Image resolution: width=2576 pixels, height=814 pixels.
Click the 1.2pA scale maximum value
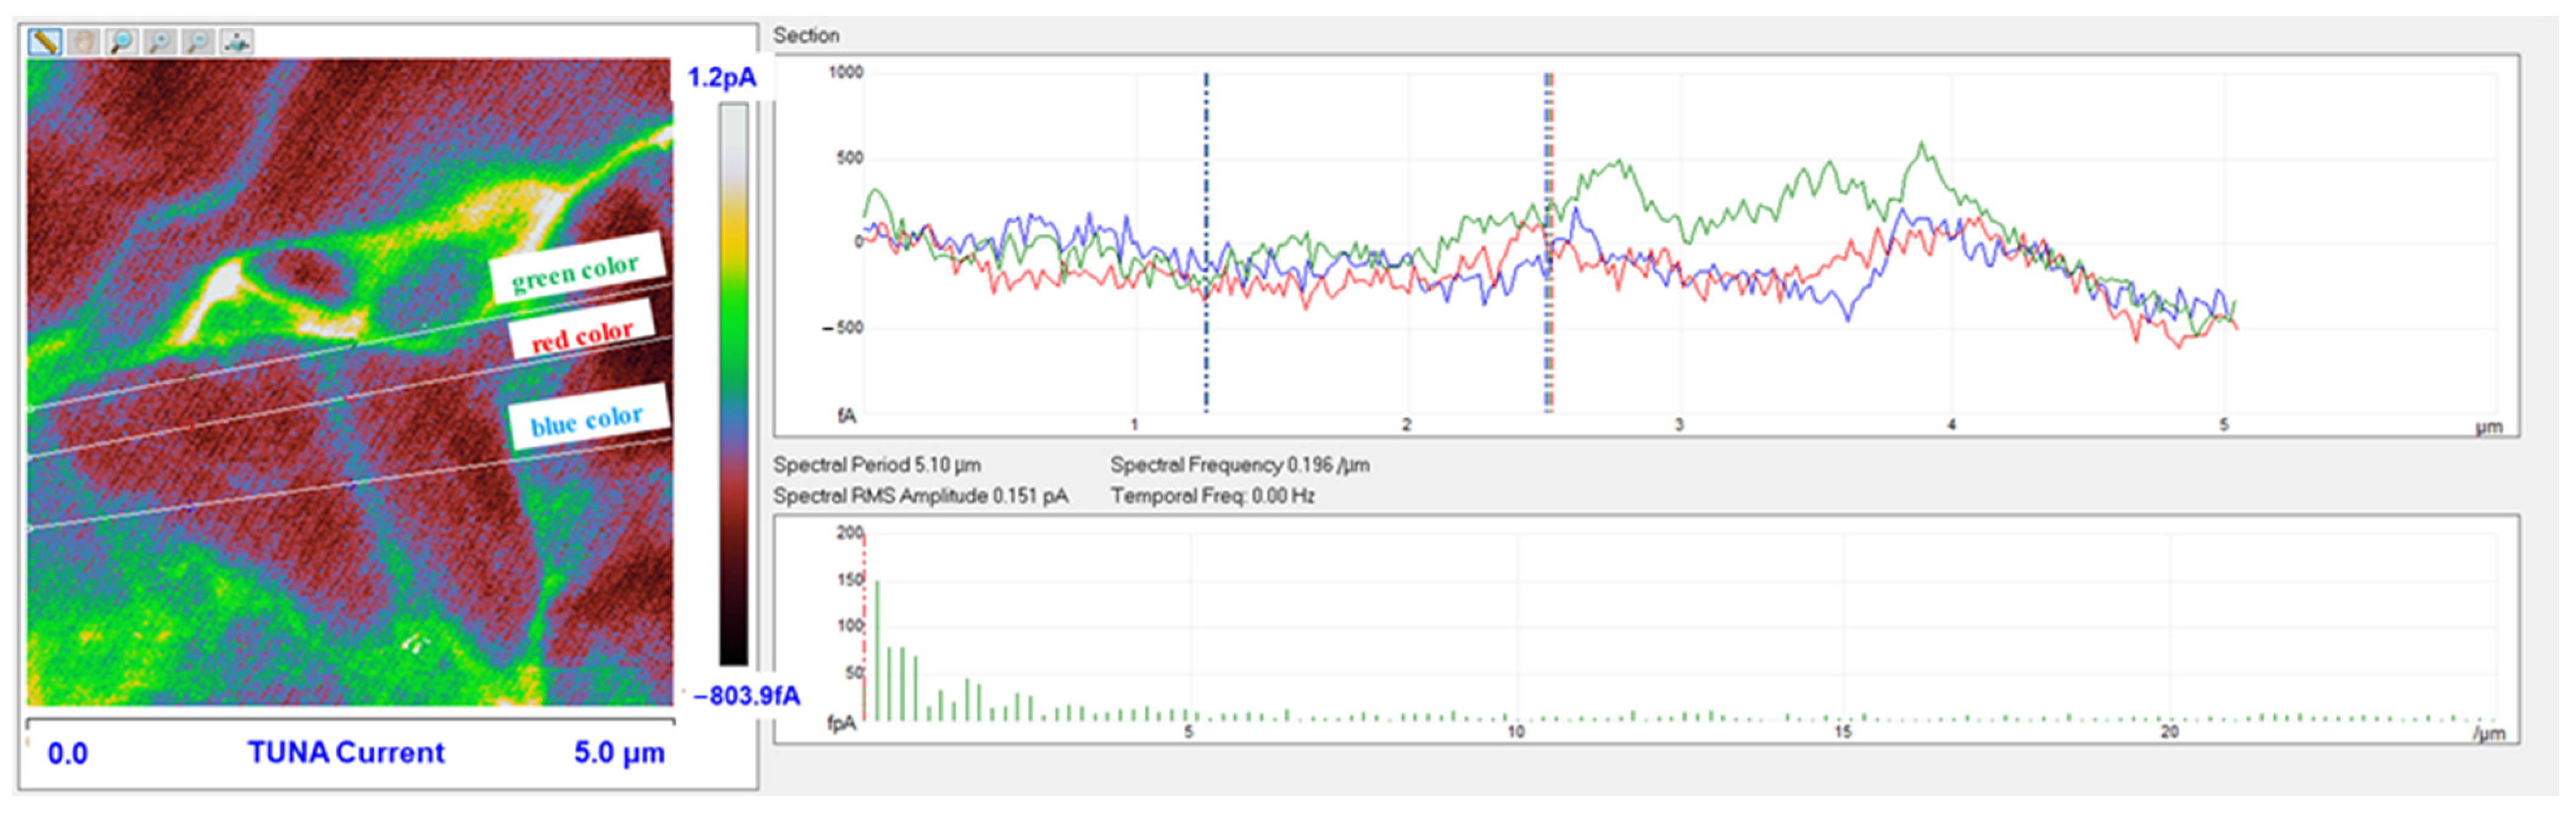tap(721, 78)
